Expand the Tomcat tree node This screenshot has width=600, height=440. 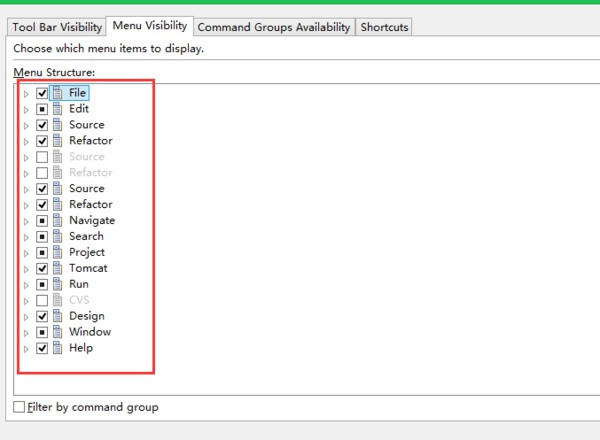point(26,269)
